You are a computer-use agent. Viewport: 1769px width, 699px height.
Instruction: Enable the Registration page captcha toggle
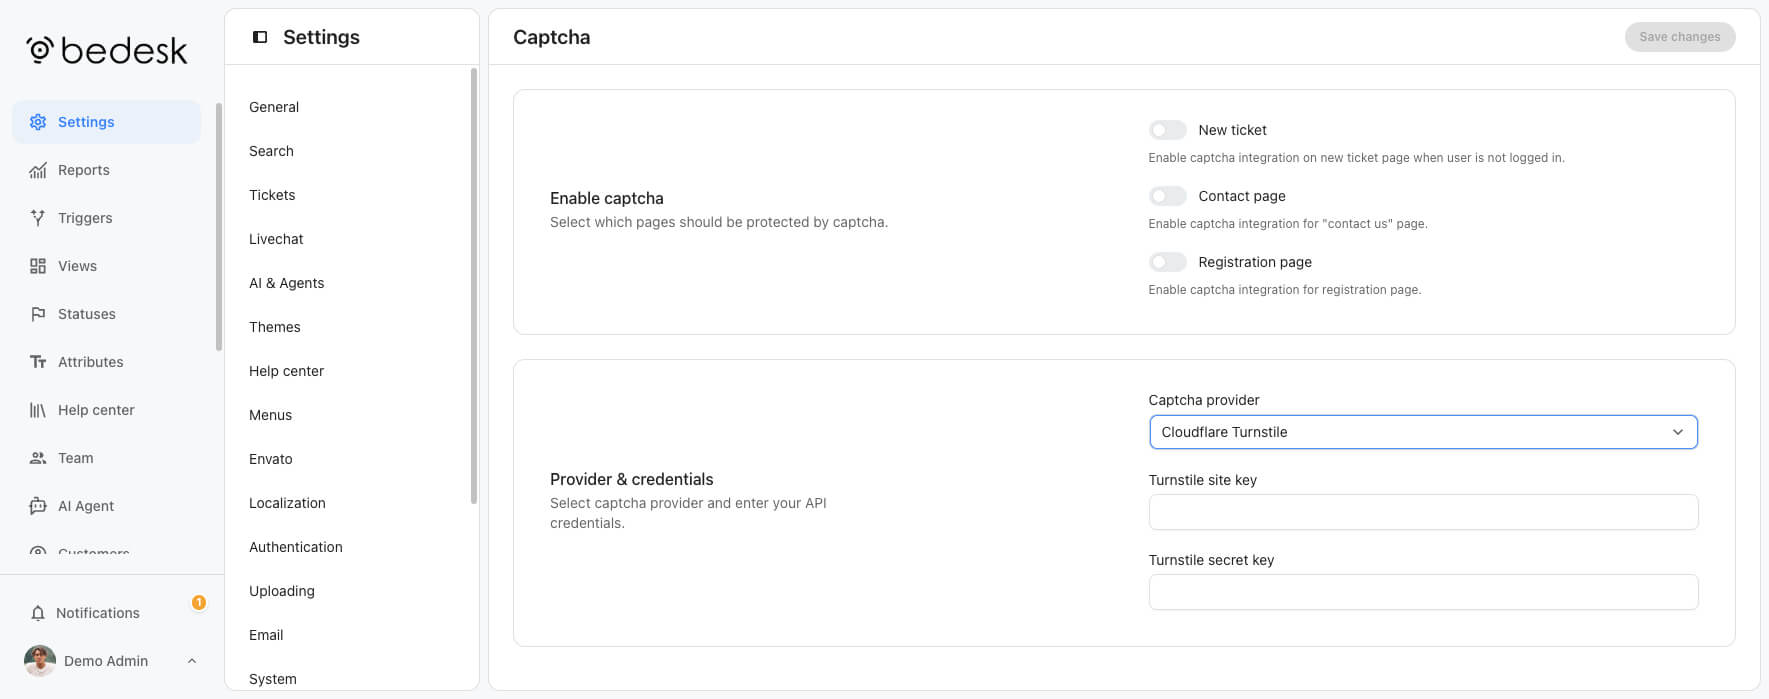click(1167, 262)
